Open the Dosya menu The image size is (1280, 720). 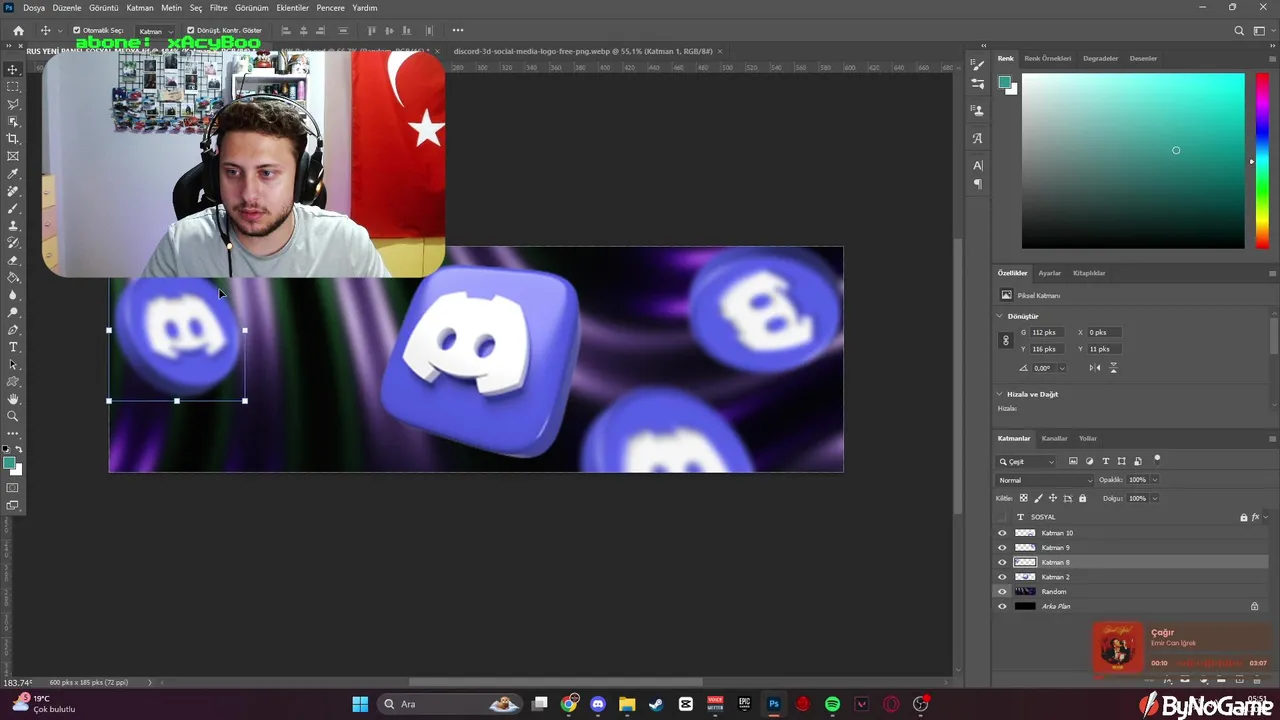(x=34, y=7)
